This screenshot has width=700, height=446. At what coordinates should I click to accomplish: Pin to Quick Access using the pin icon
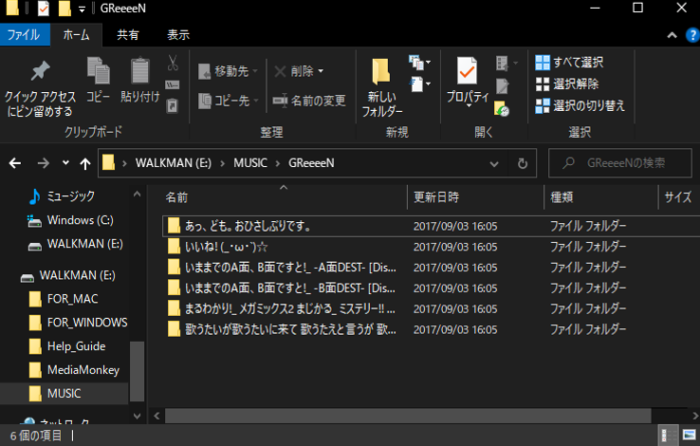40,72
